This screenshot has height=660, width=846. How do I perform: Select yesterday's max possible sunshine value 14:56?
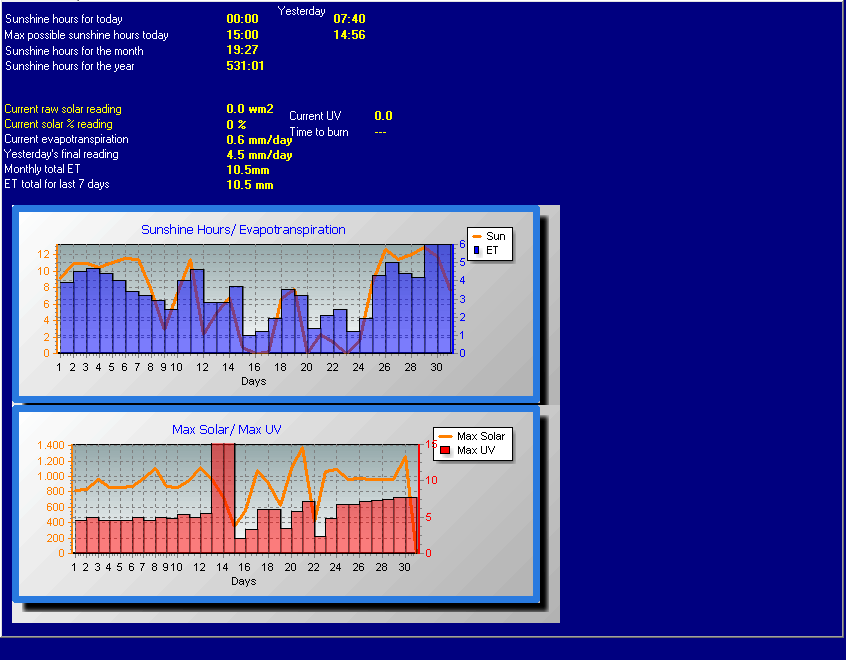point(349,35)
